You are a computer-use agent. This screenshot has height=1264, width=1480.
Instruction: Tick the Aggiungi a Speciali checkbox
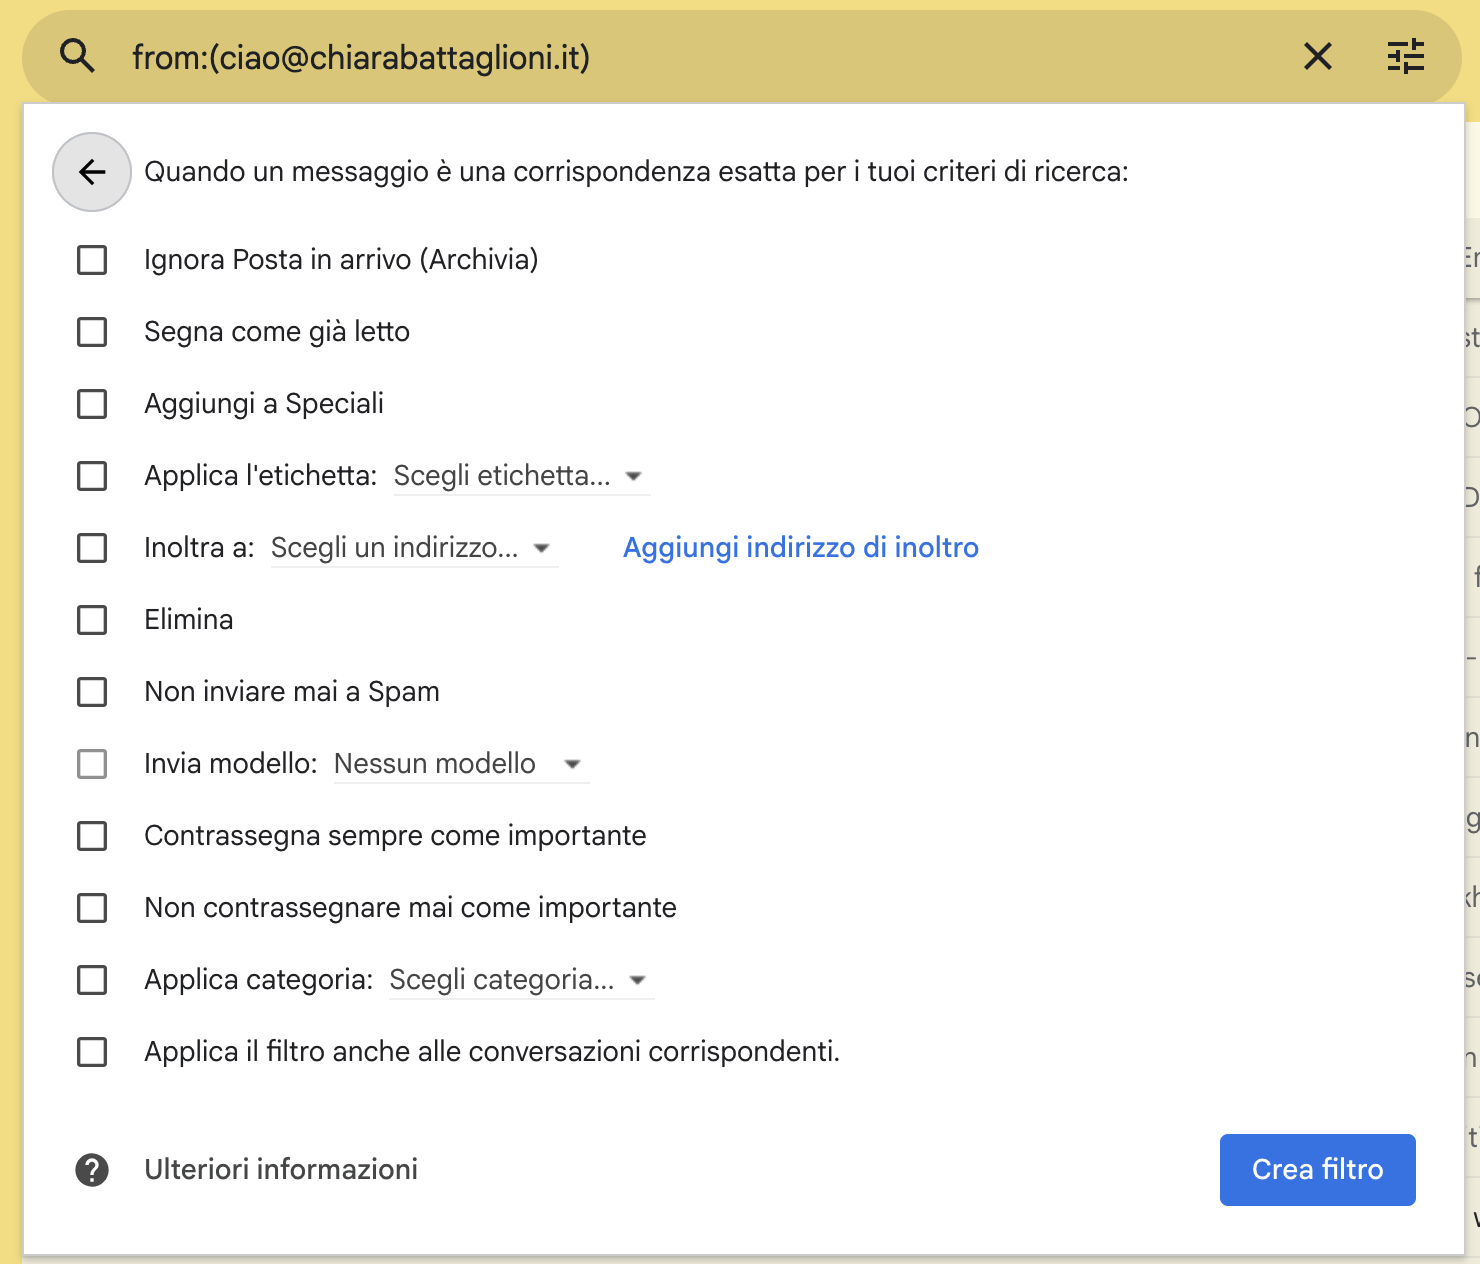click(92, 404)
